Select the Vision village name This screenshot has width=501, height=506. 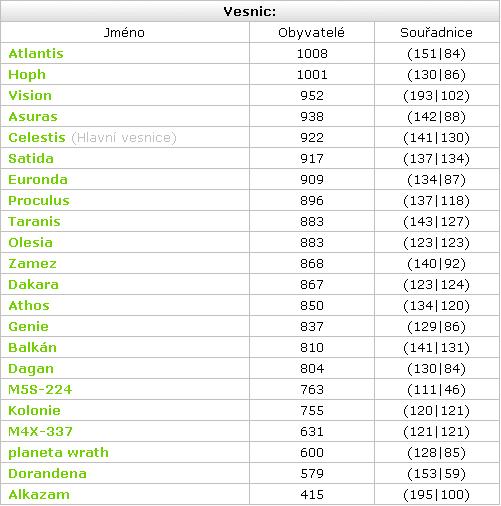[x=30, y=96]
